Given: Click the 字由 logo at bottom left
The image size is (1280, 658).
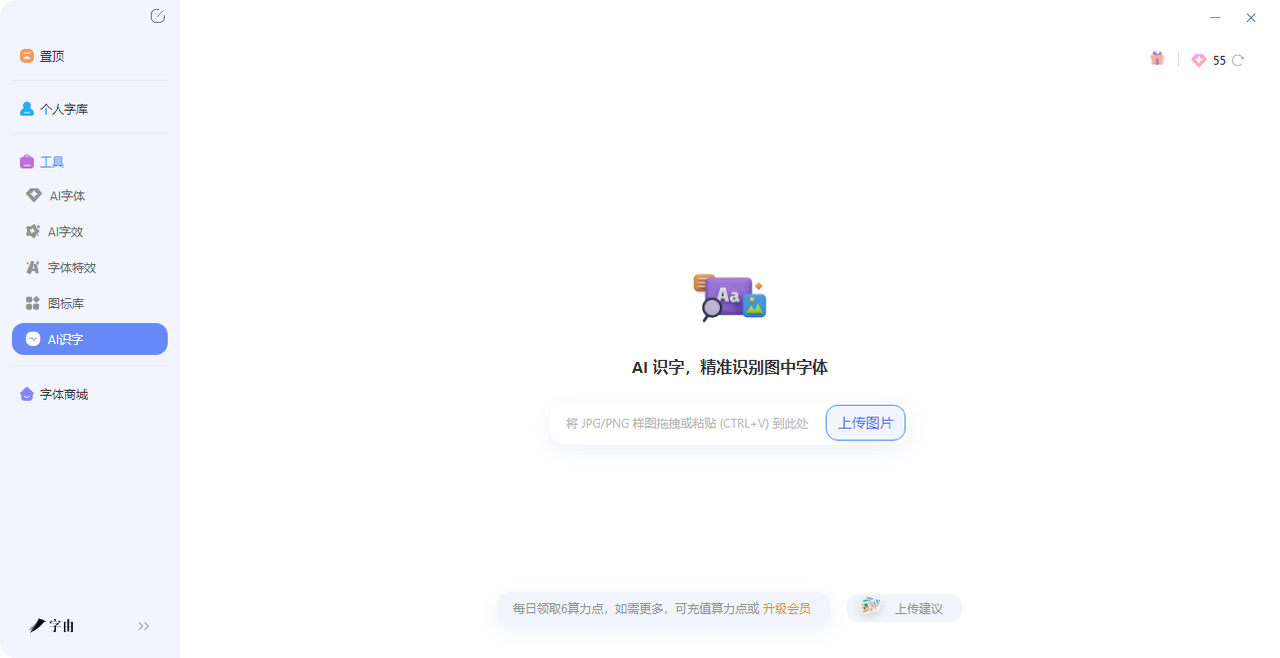Looking at the screenshot, I should (52, 626).
